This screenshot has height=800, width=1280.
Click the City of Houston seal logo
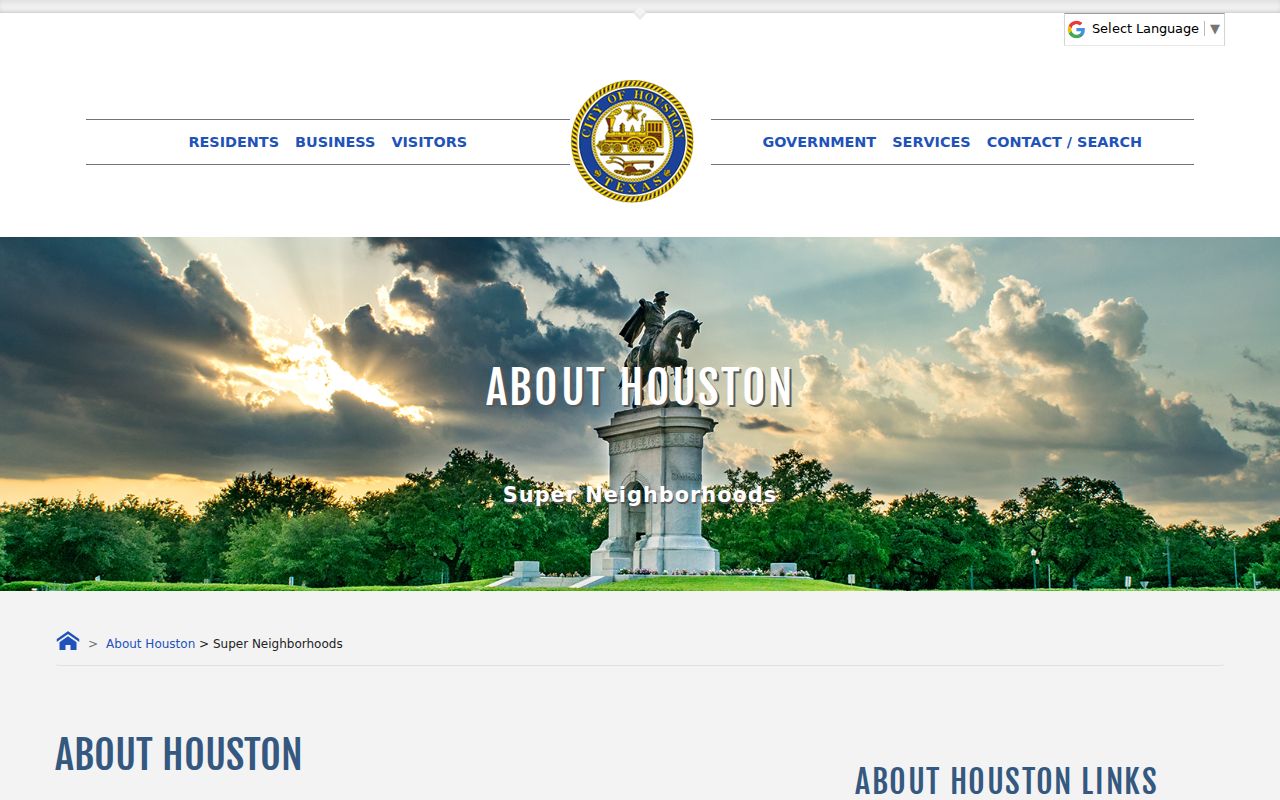tap(632, 141)
